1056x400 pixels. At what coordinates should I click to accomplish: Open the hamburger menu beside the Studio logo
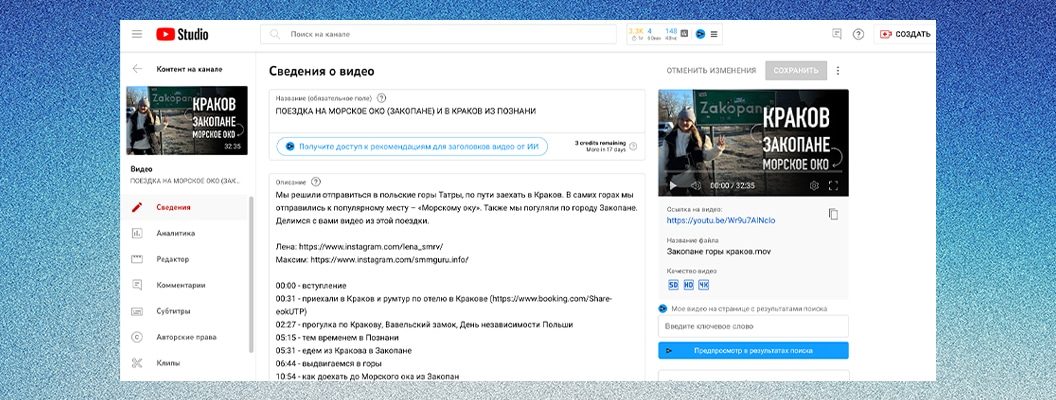click(137, 34)
